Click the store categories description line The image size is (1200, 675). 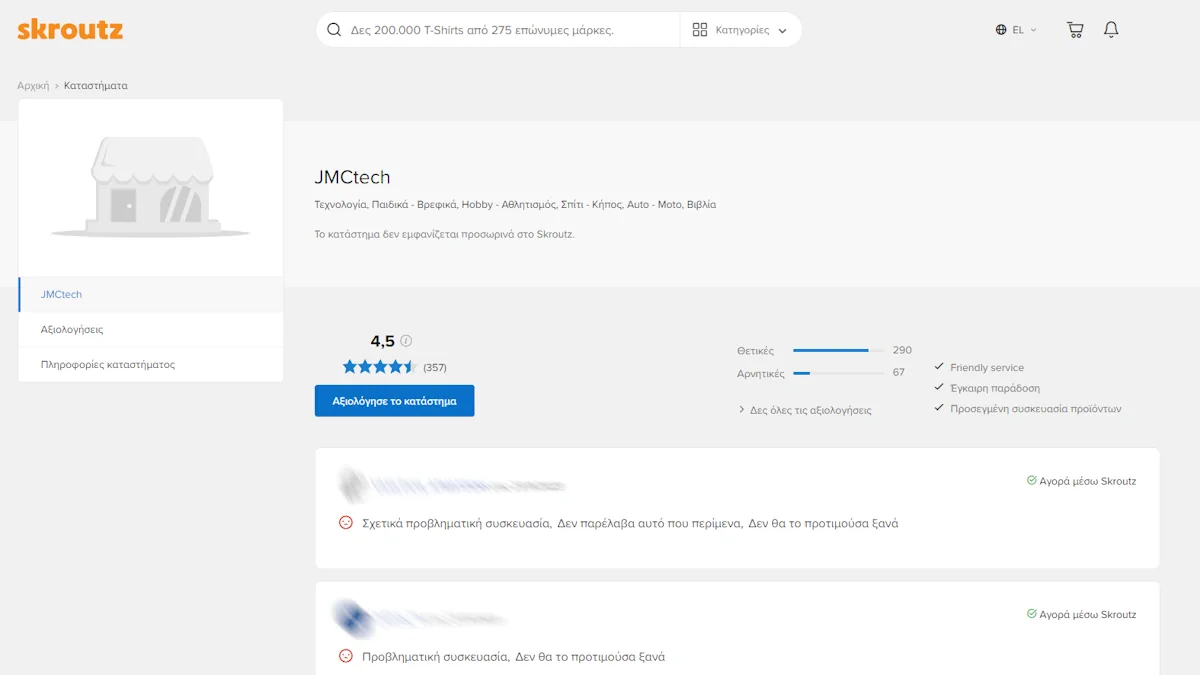pyautogui.click(x=515, y=204)
